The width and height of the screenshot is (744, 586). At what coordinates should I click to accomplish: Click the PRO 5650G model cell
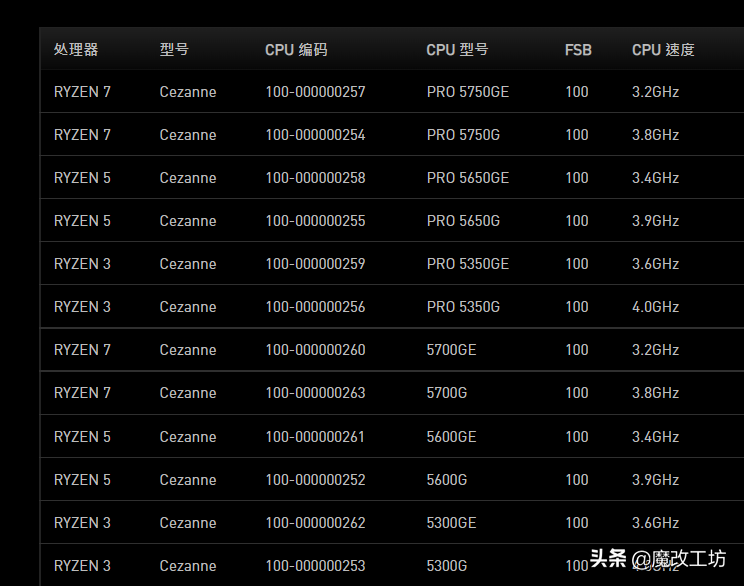point(463,221)
